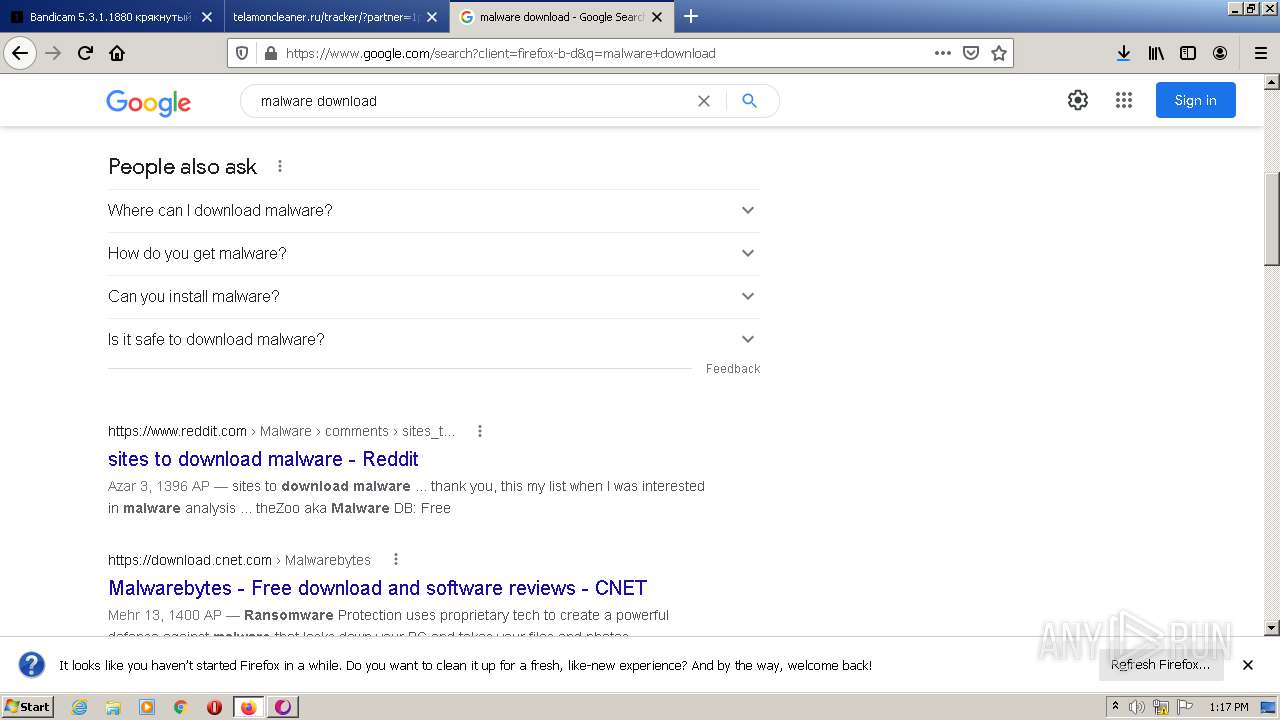The width and height of the screenshot is (1280, 720).
Task: Switch to telamoncleaner.ru tracker tab
Action: [x=335, y=17]
